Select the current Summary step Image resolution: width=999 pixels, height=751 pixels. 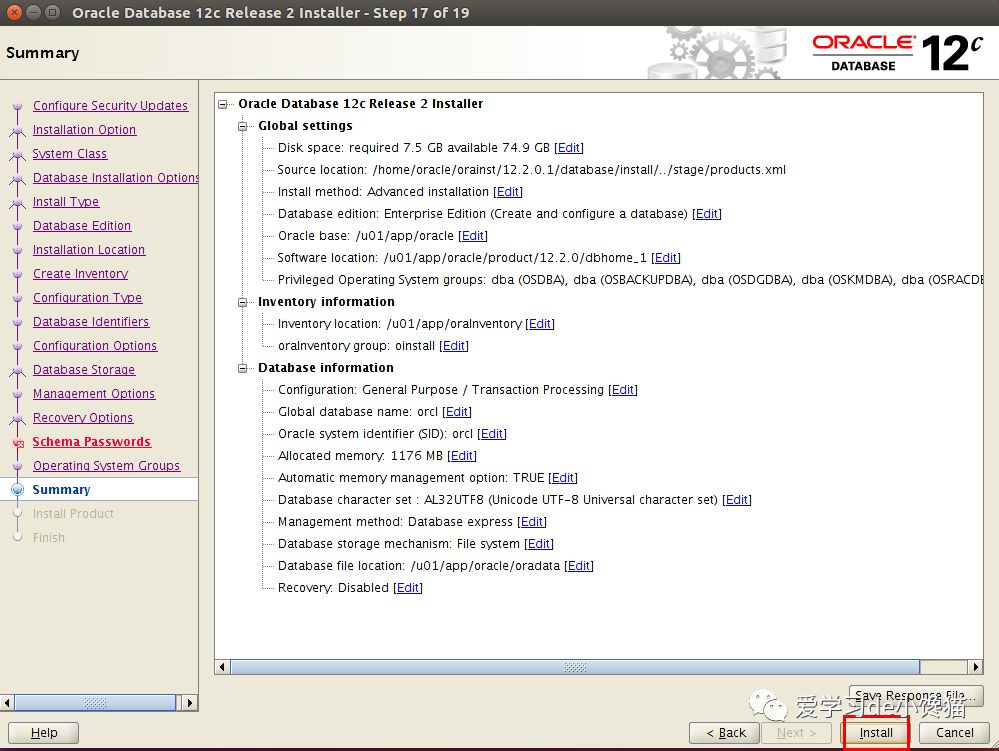pos(61,490)
